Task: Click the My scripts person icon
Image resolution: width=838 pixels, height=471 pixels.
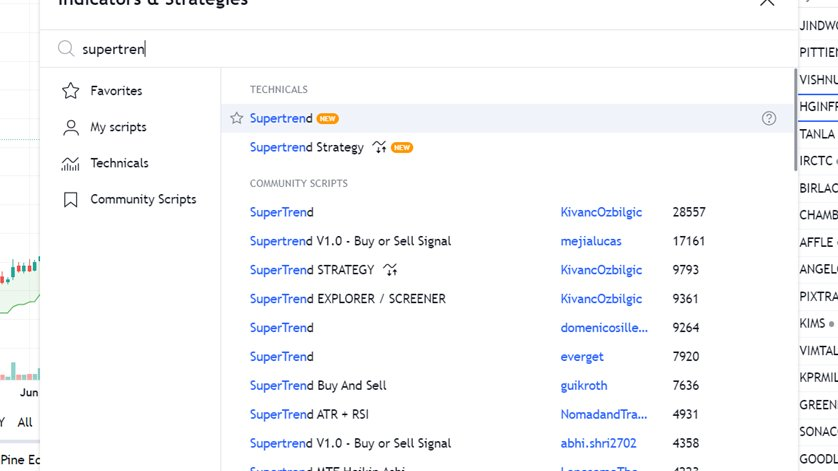Action: pyautogui.click(x=71, y=127)
